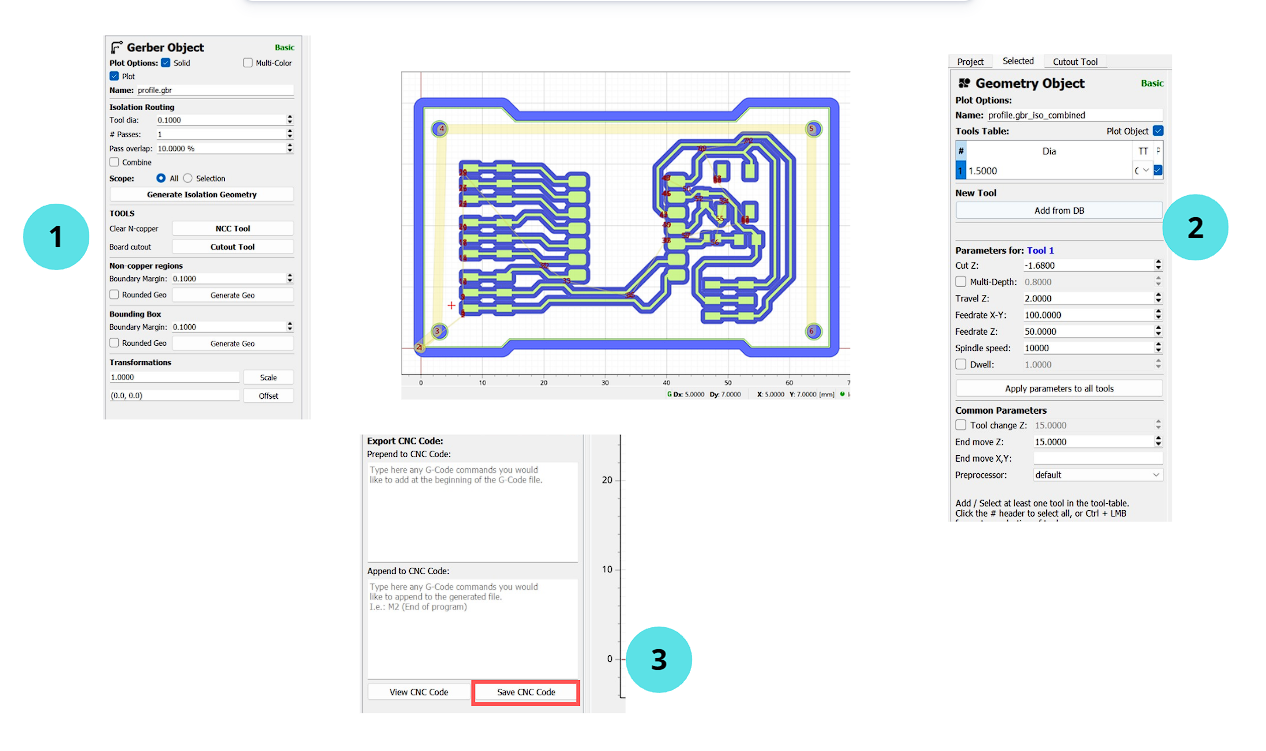Screen dimensions: 1266x751
Task: Click the End move X,Y field
Action: point(1098,458)
